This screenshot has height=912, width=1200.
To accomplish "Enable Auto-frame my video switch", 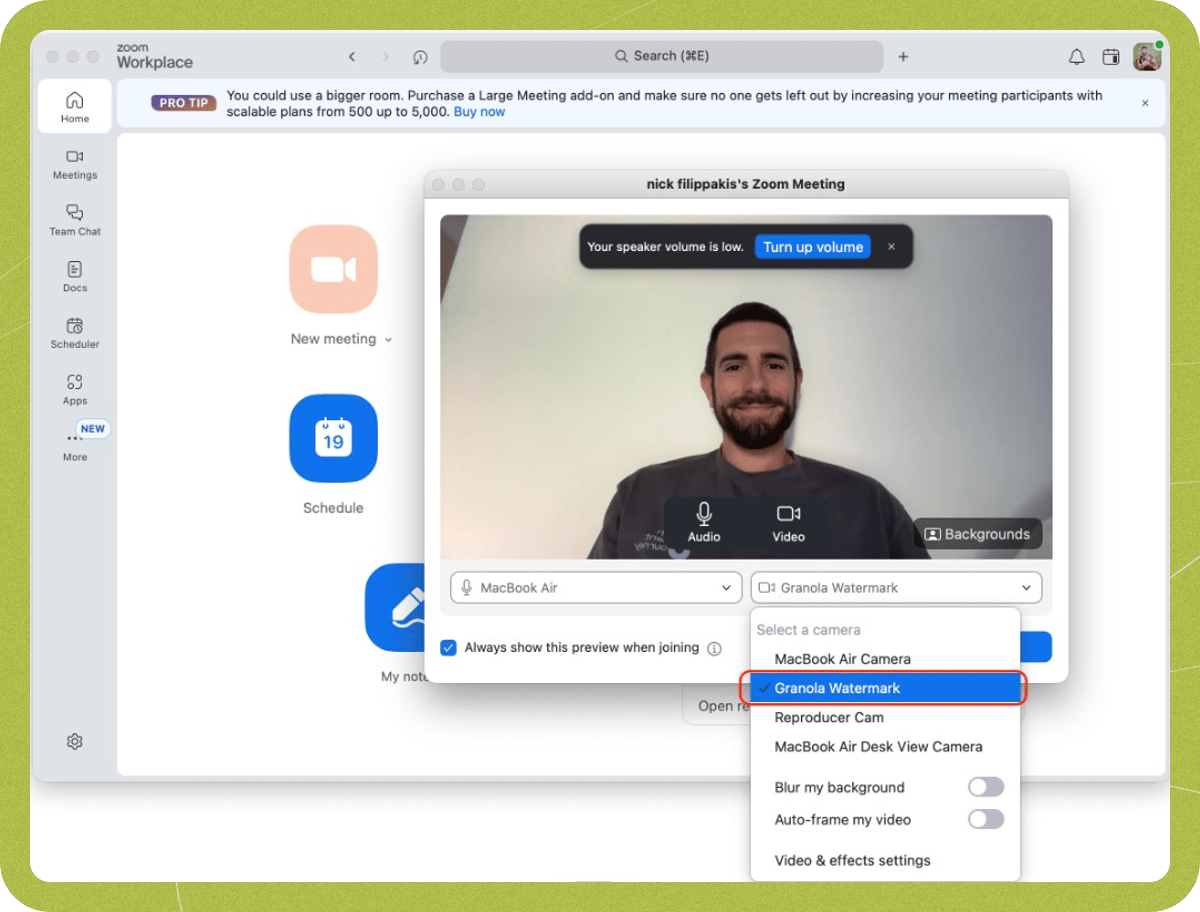I will (x=985, y=819).
